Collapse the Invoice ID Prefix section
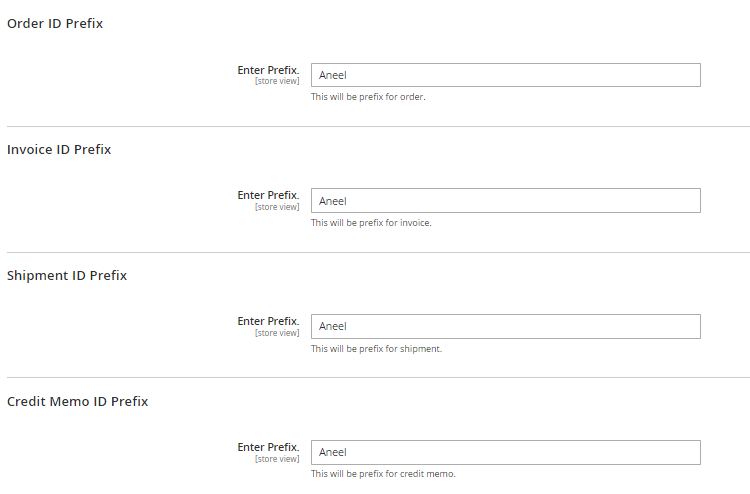This screenshot has height=494, width=750. [59, 150]
